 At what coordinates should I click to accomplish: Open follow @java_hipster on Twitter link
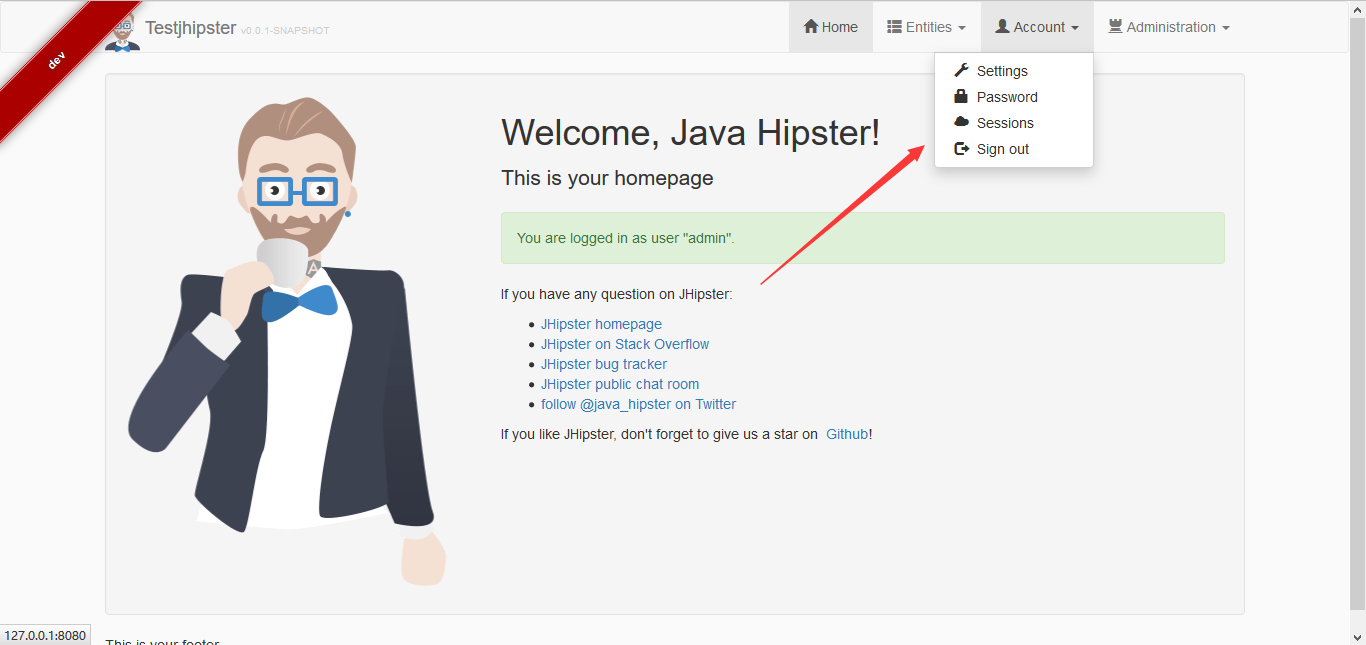pyautogui.click(x=638, y=404)
